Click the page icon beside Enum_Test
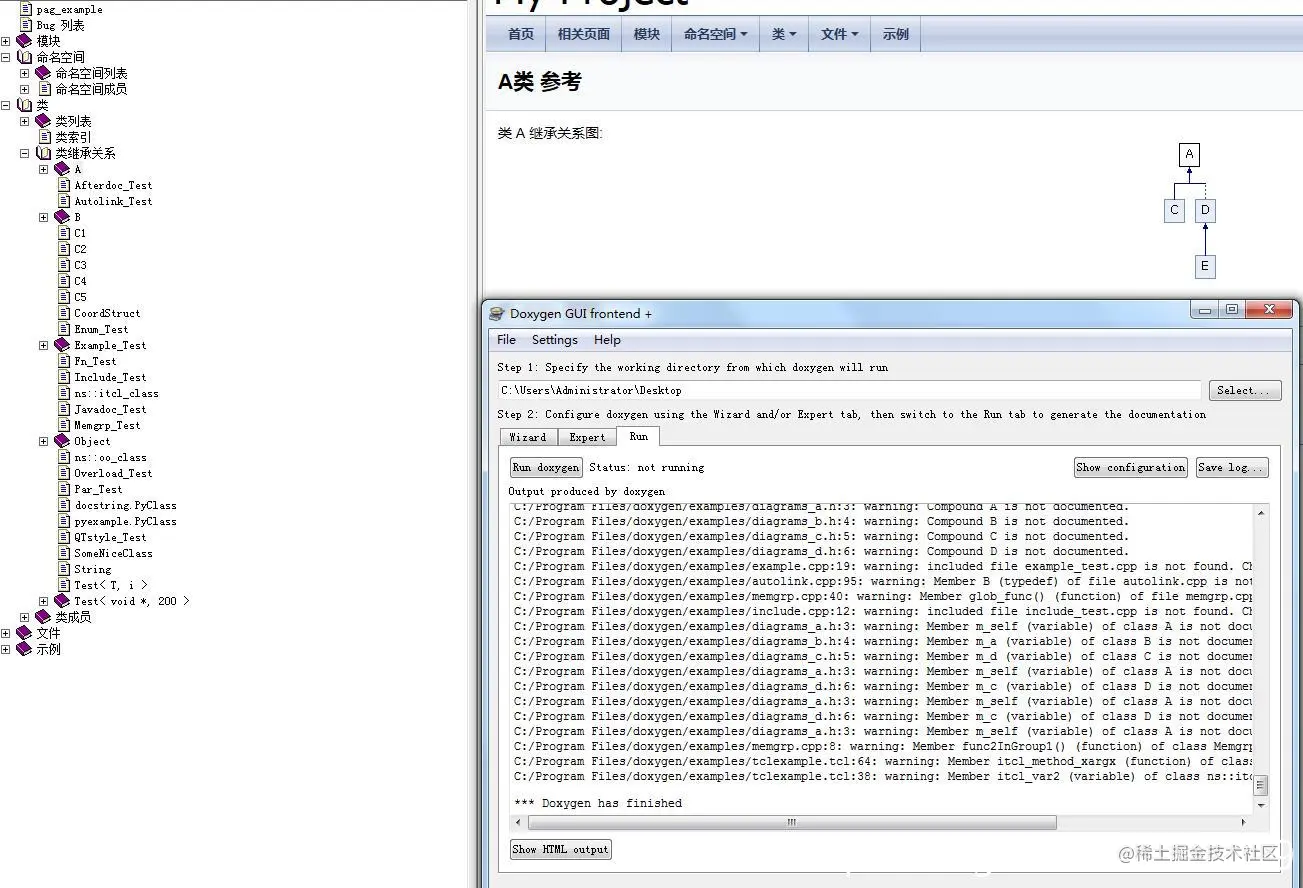Screen dimensions: 1303x888 (64, 329)
